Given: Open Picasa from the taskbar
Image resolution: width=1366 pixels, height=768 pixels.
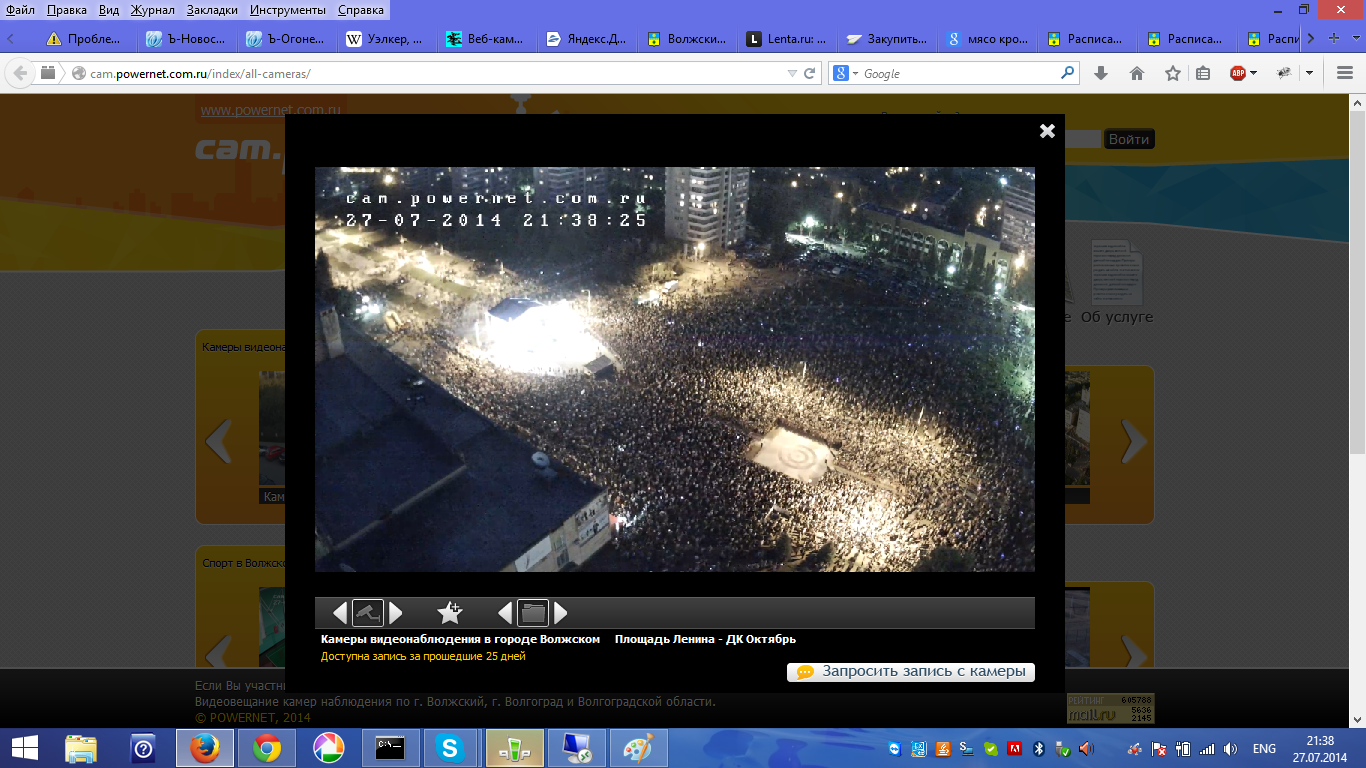Looking at the screenshot, I should coord(328,748).
